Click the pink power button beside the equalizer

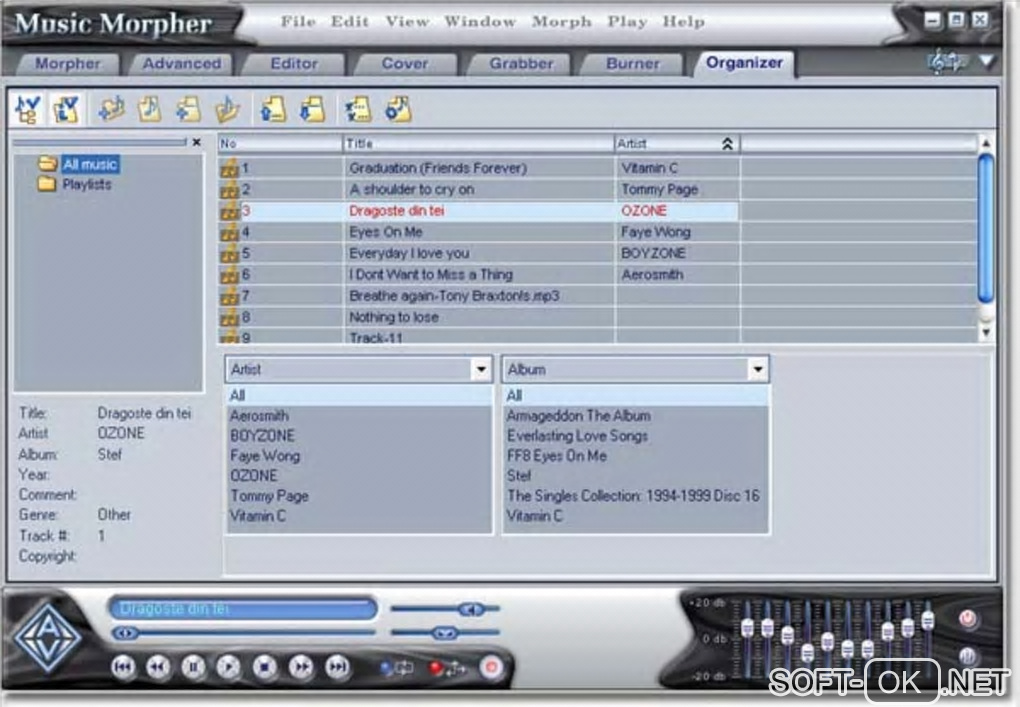pos(967,619)
